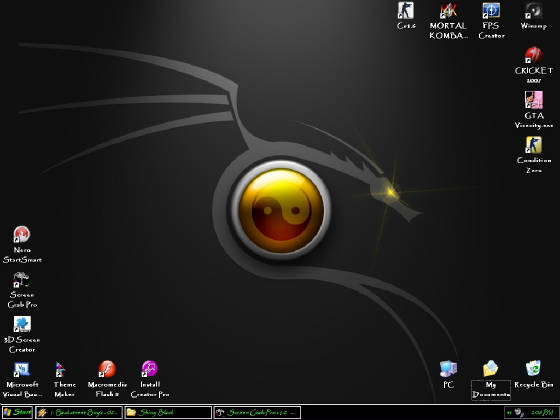560x420 pixels.
Task: Open the Start menu button
Action: (x=17, y=412)
